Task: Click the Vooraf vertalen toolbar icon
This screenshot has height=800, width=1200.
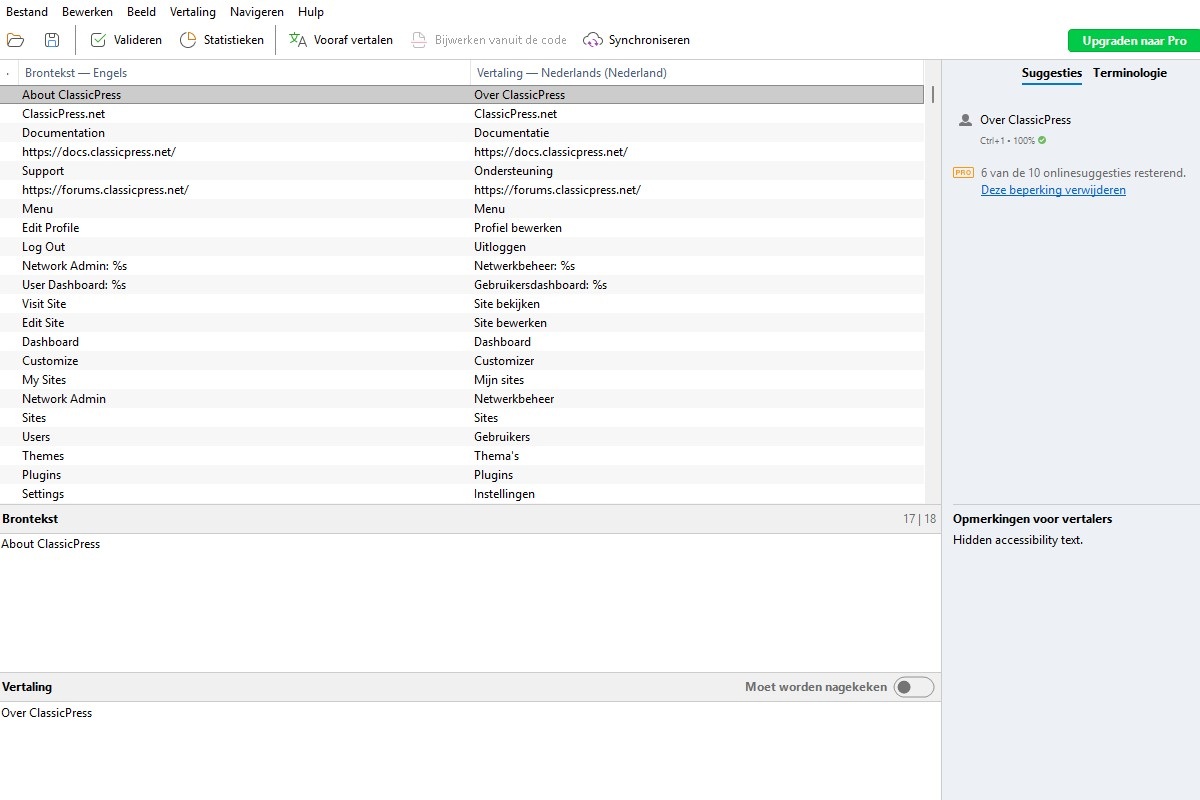Action: 298,40
